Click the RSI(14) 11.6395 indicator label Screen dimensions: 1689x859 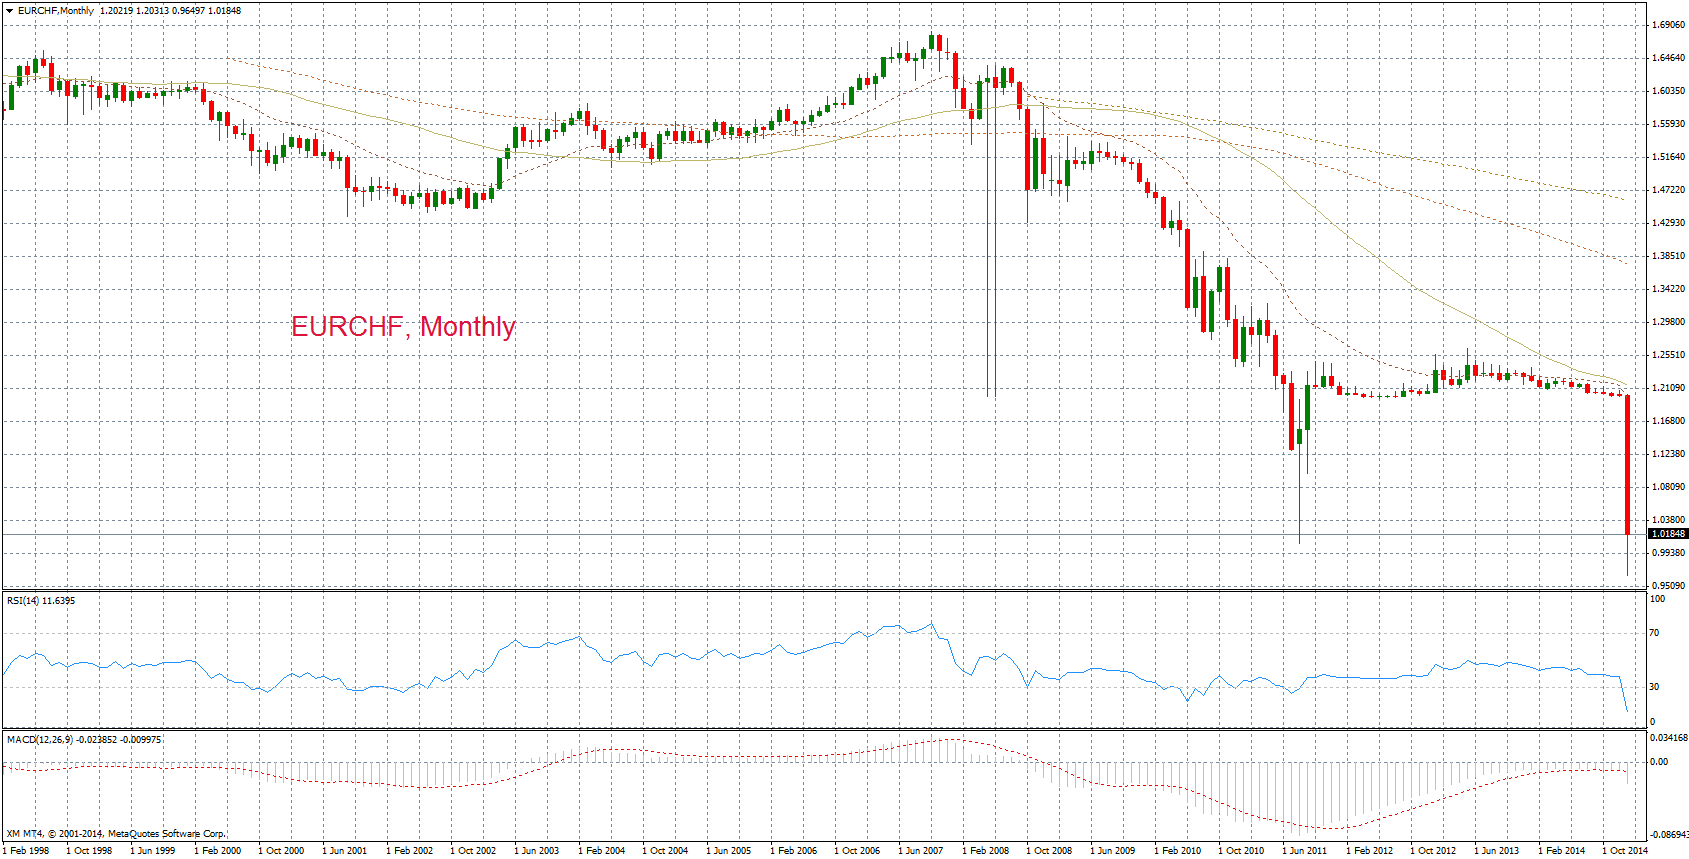tap(41, 600)
